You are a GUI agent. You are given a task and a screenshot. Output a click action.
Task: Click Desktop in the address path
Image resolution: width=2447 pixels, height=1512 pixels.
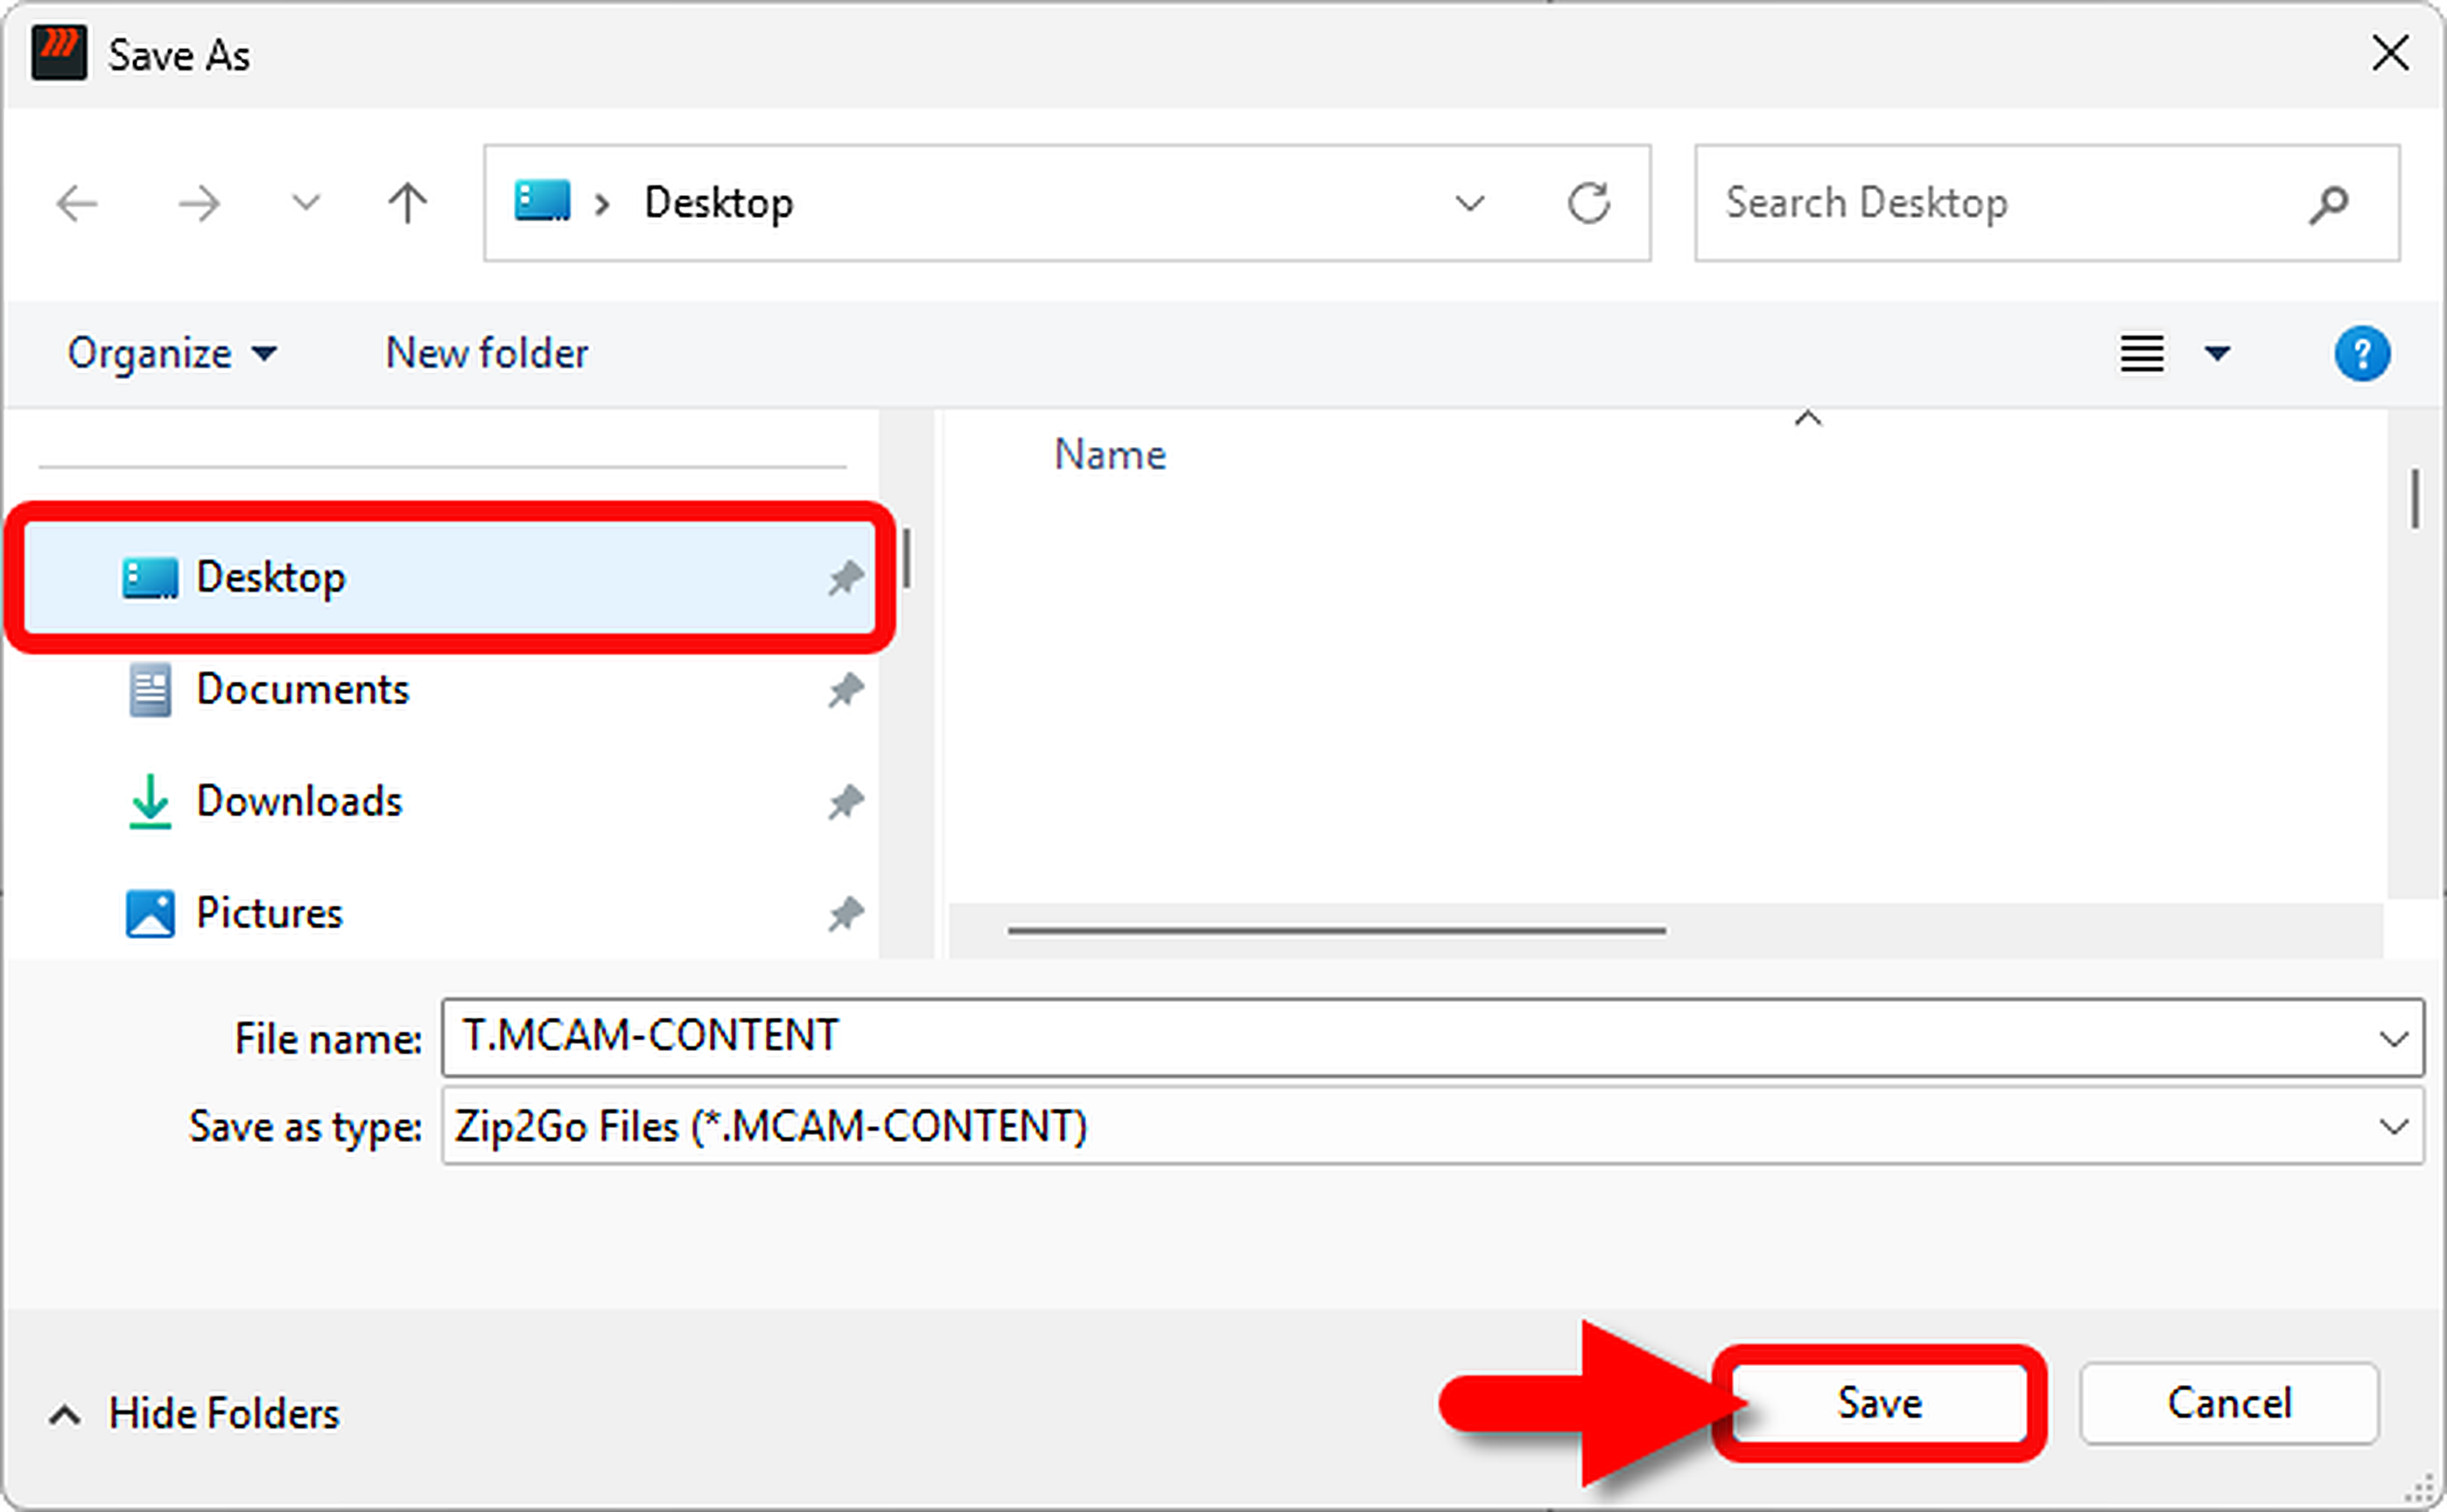tap(718, 203)
